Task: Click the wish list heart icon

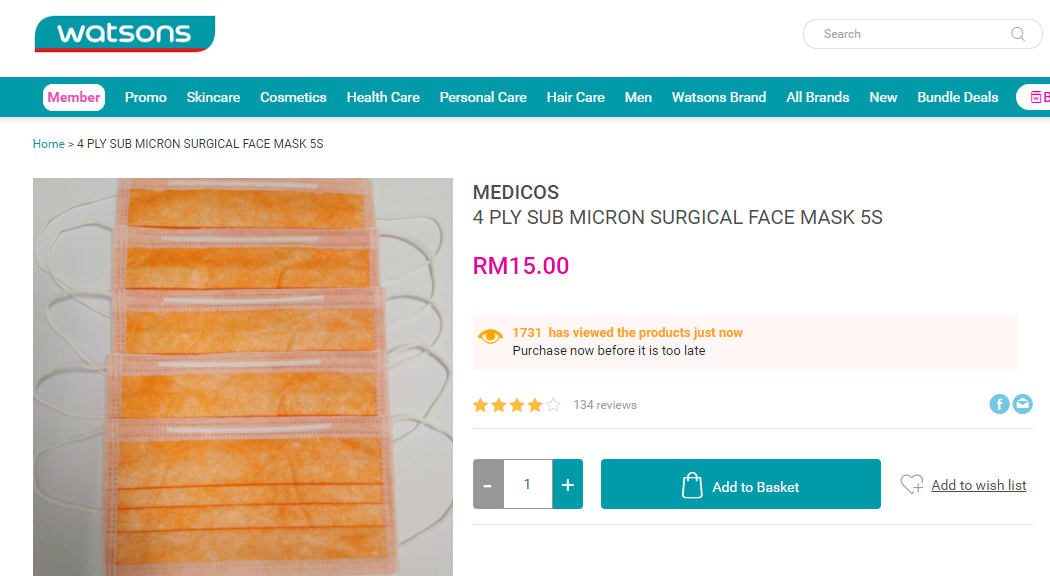Action: click(x=911, y=485)
